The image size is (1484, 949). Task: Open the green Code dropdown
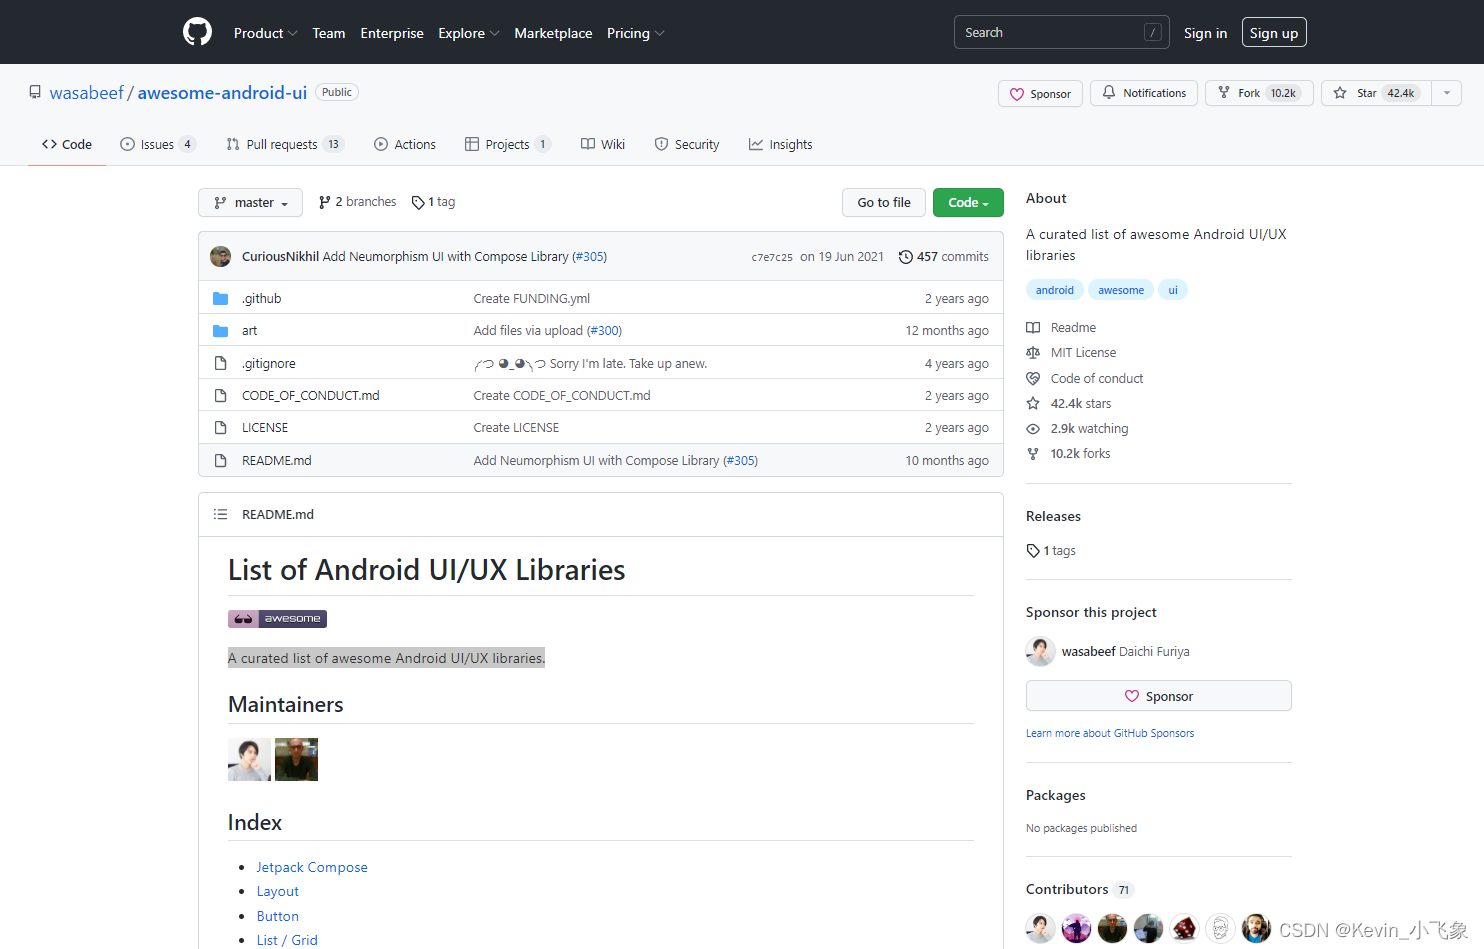coord(968,202)
